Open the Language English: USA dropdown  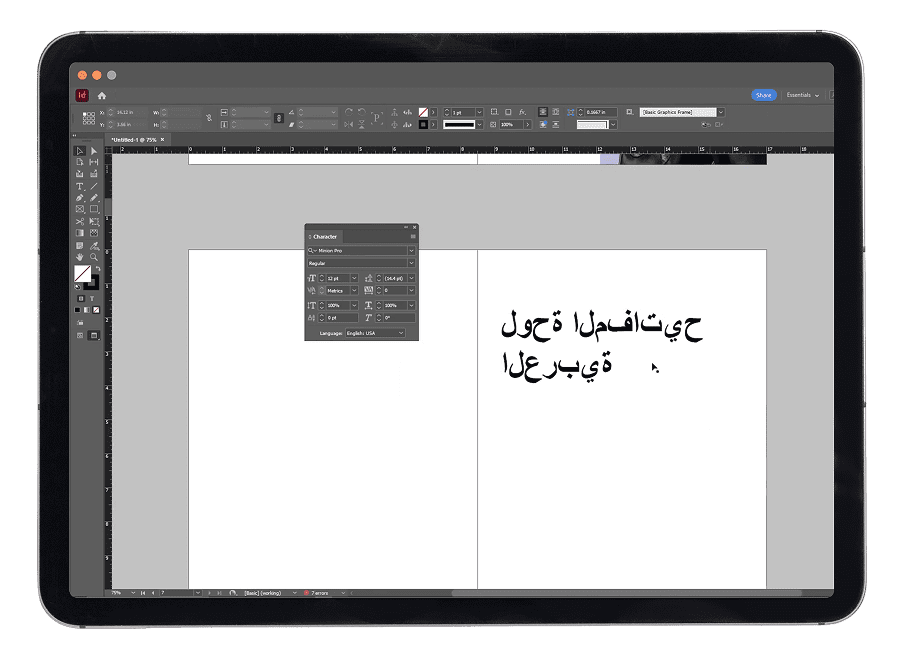[375, 333]
